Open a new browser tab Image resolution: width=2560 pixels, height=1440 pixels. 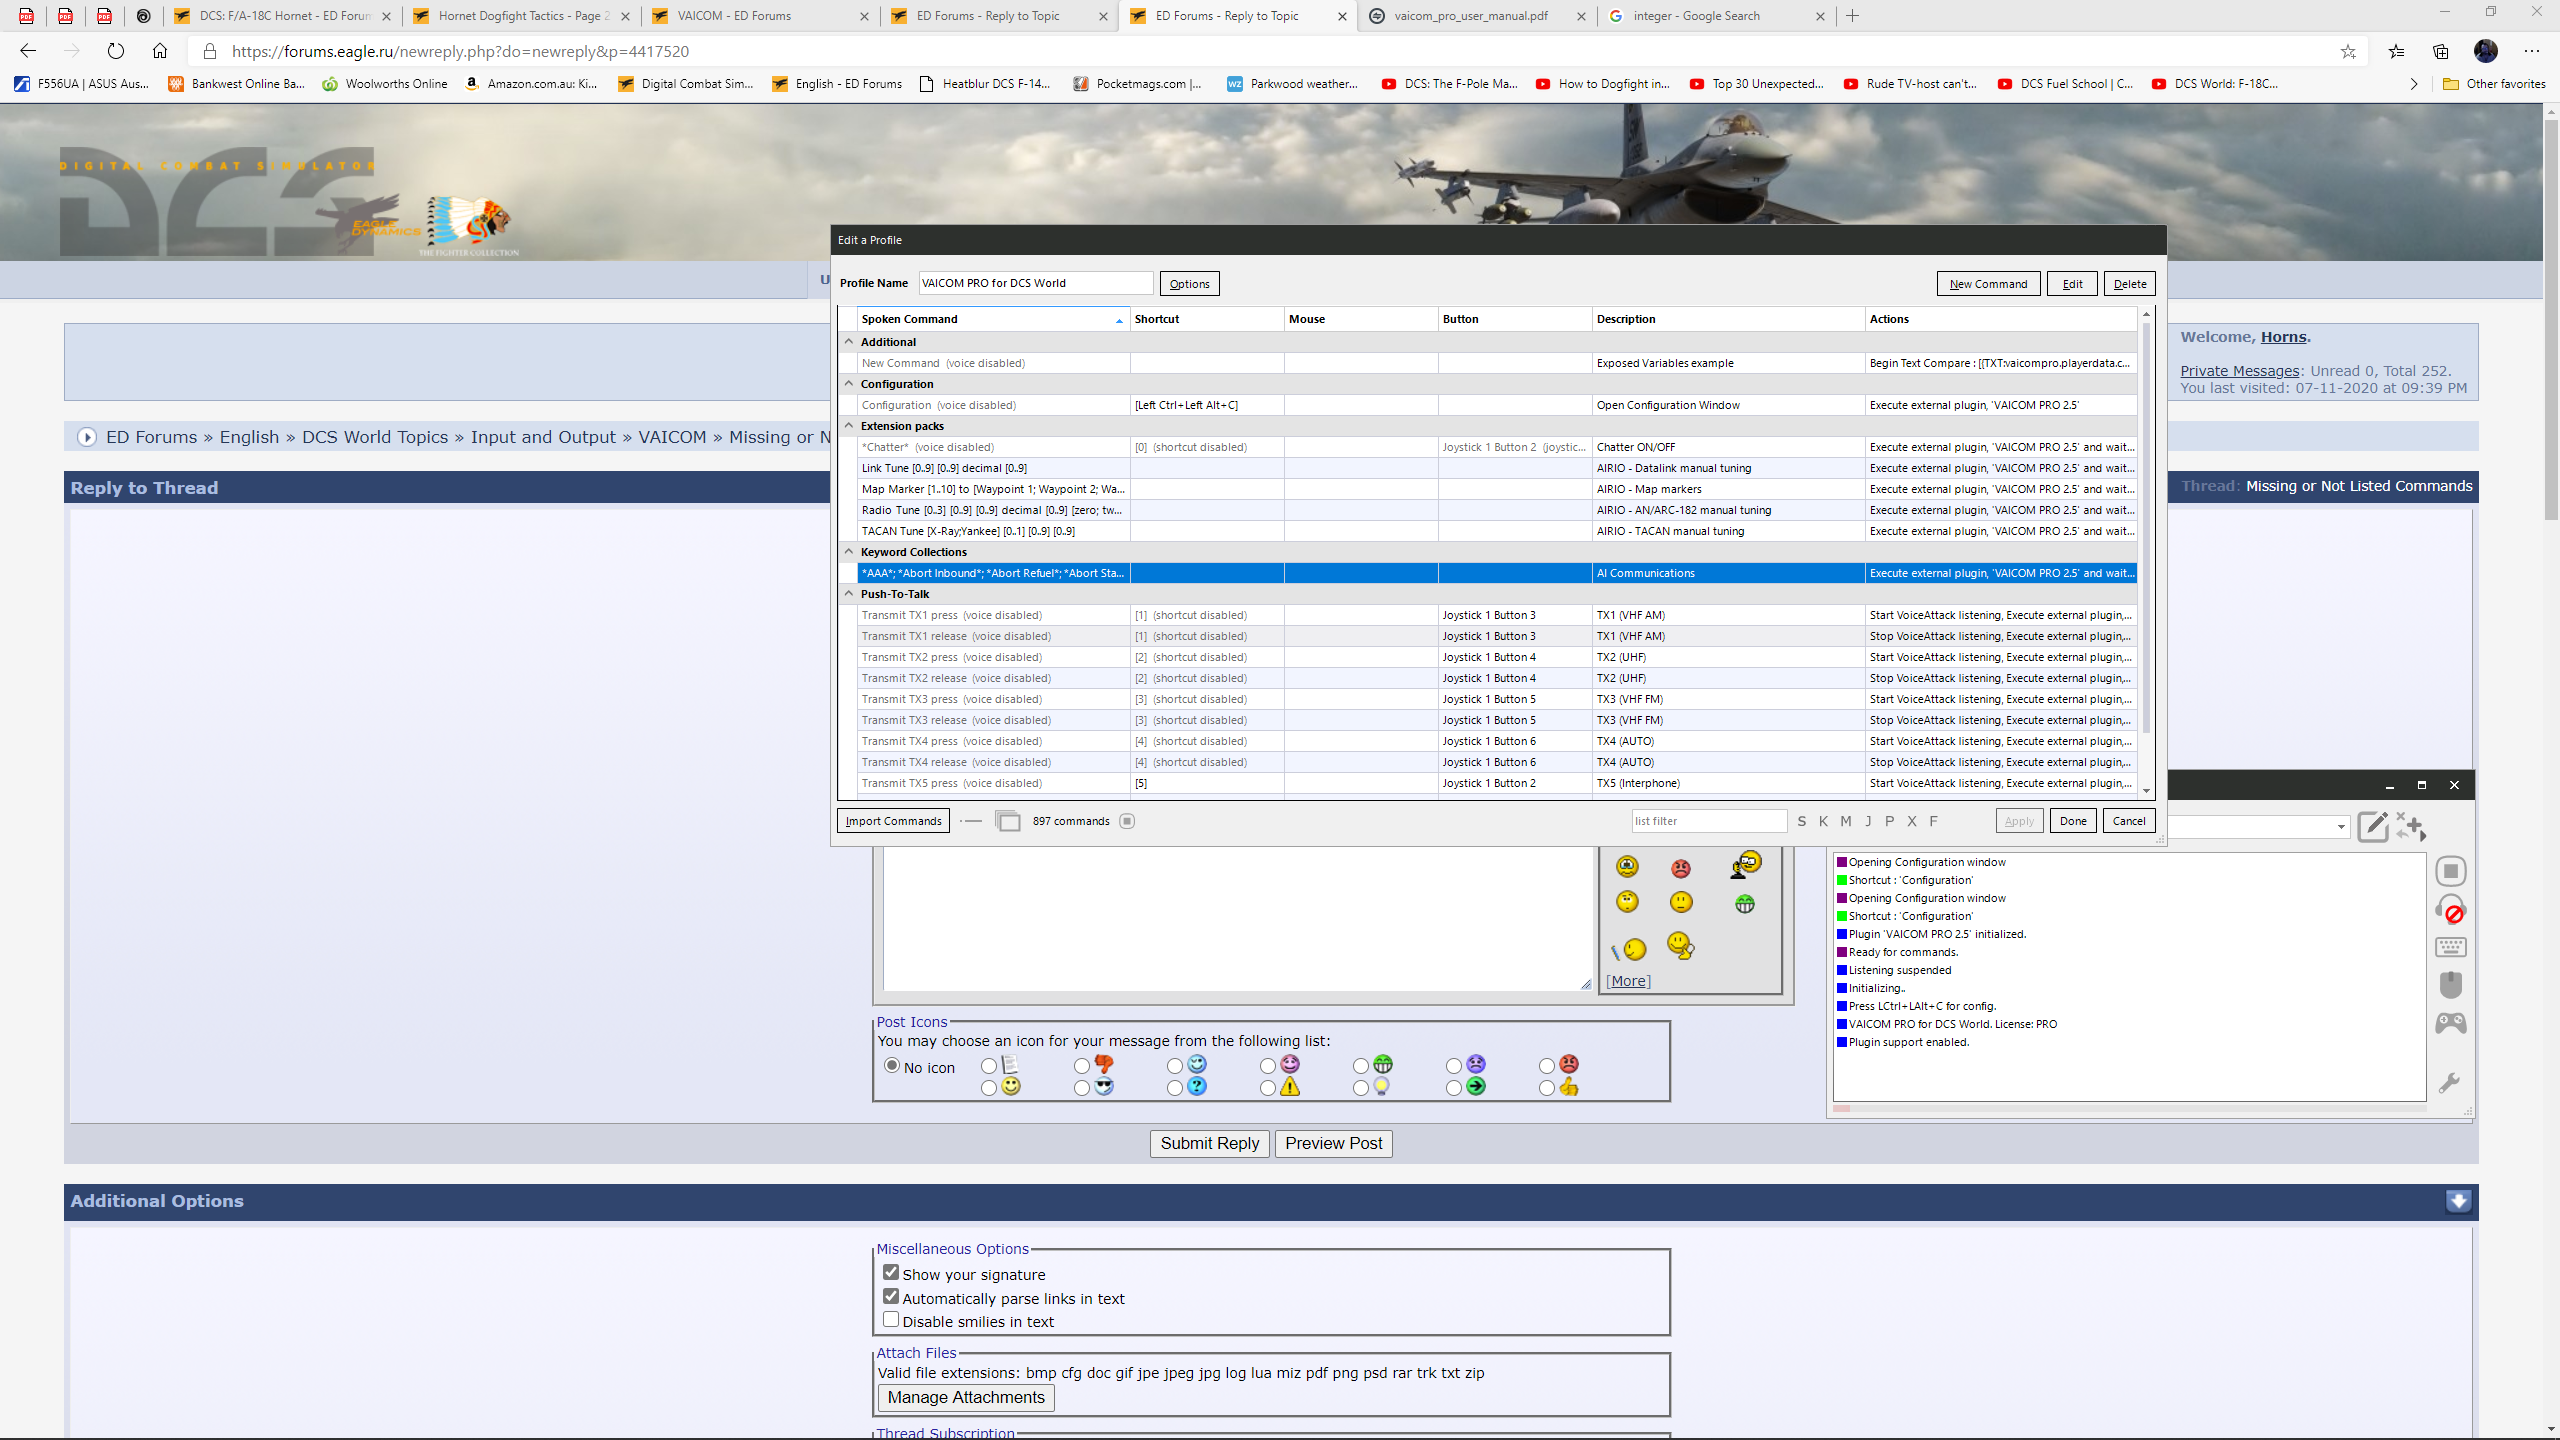click(x=1852, y=16)
